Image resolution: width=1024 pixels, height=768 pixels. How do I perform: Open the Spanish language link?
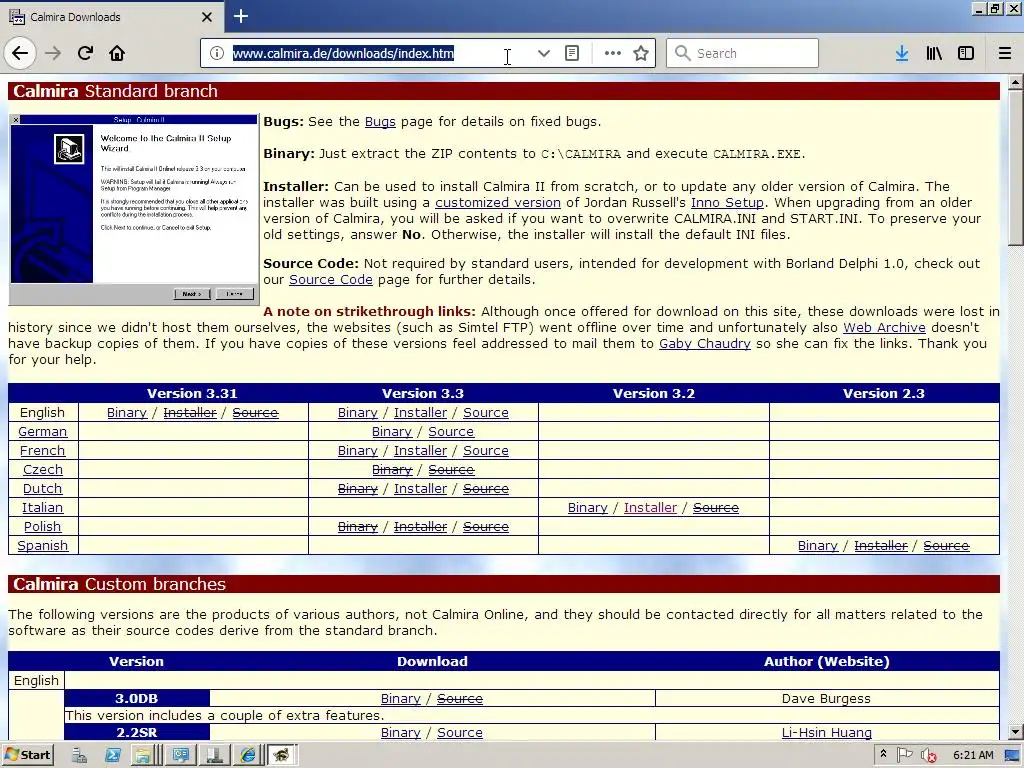[42, 545]
